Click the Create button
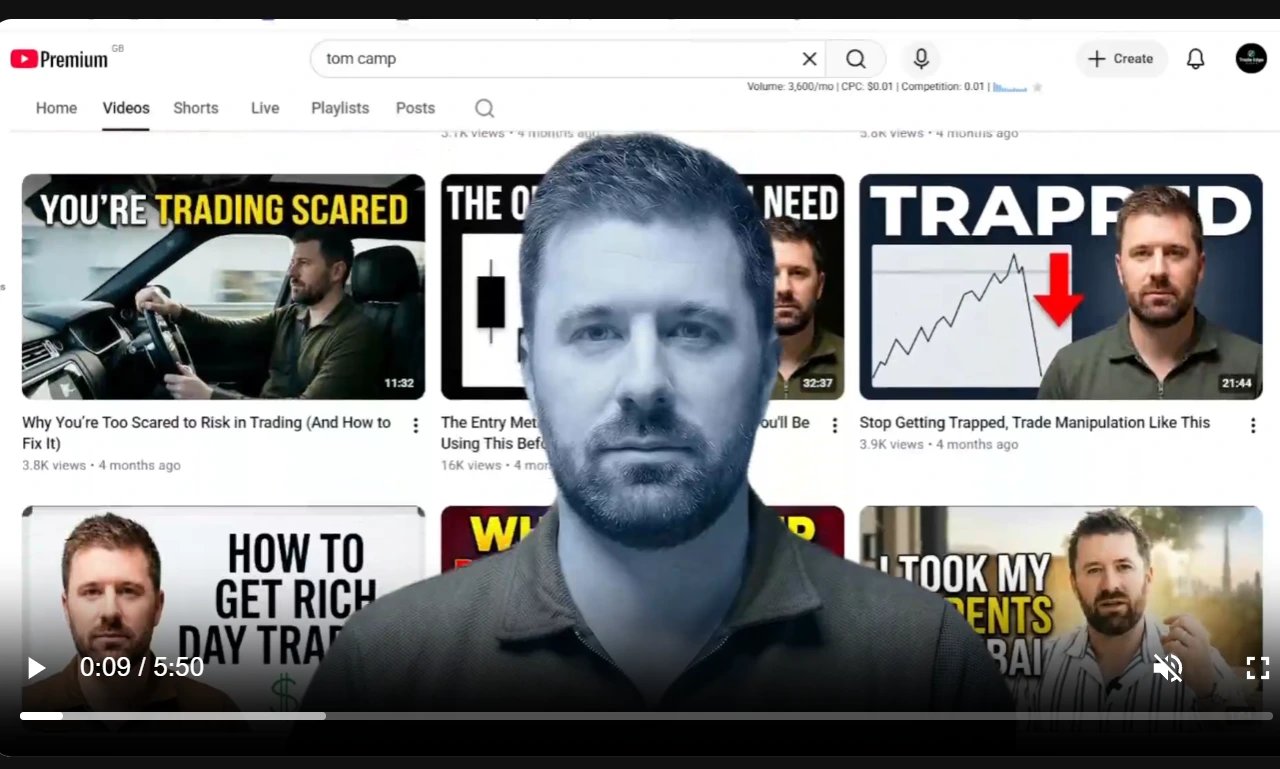 click(x=1121, y=59)
